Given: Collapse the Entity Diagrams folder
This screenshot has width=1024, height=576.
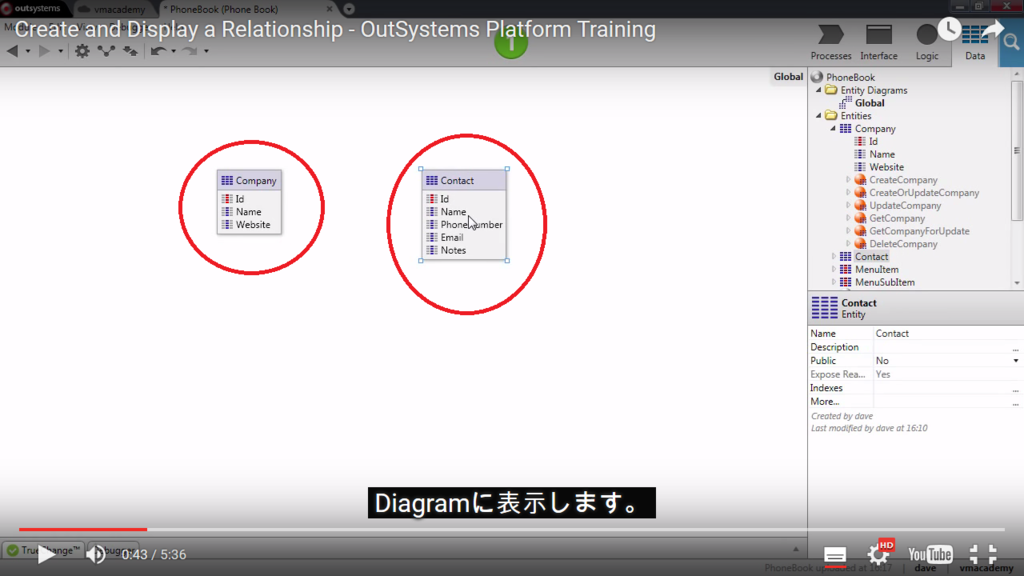Looking at the screenshot, I should point(819,90).
